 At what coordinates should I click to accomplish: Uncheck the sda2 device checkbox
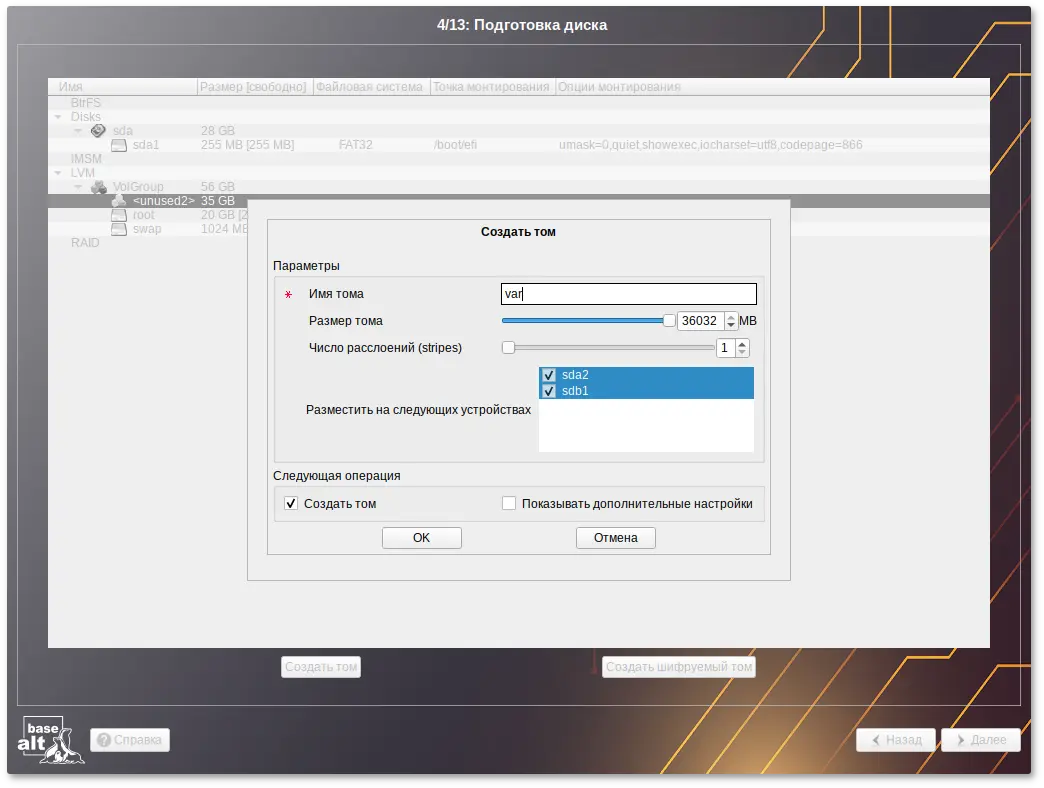[548, 376]
